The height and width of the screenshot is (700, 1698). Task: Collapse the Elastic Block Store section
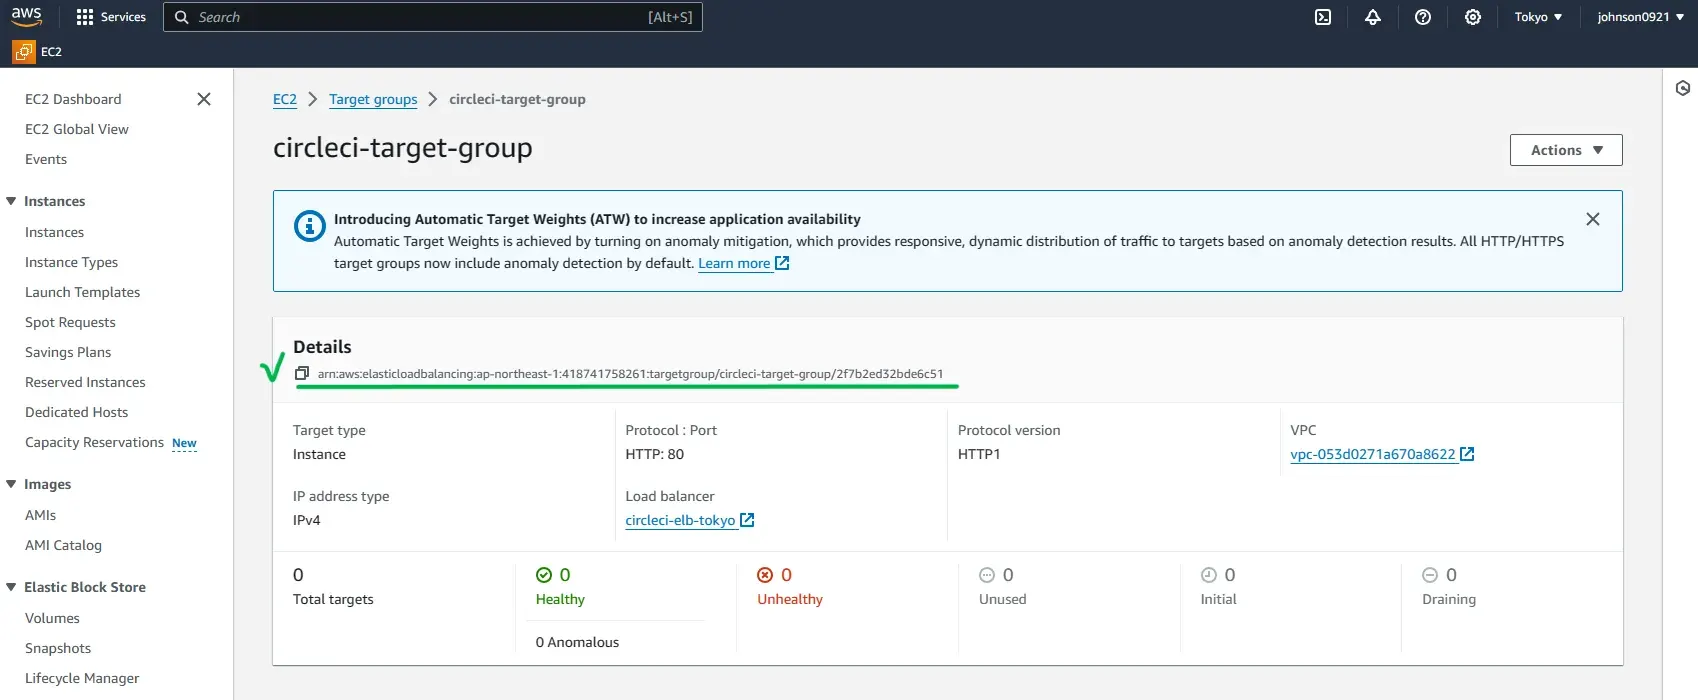12,587
